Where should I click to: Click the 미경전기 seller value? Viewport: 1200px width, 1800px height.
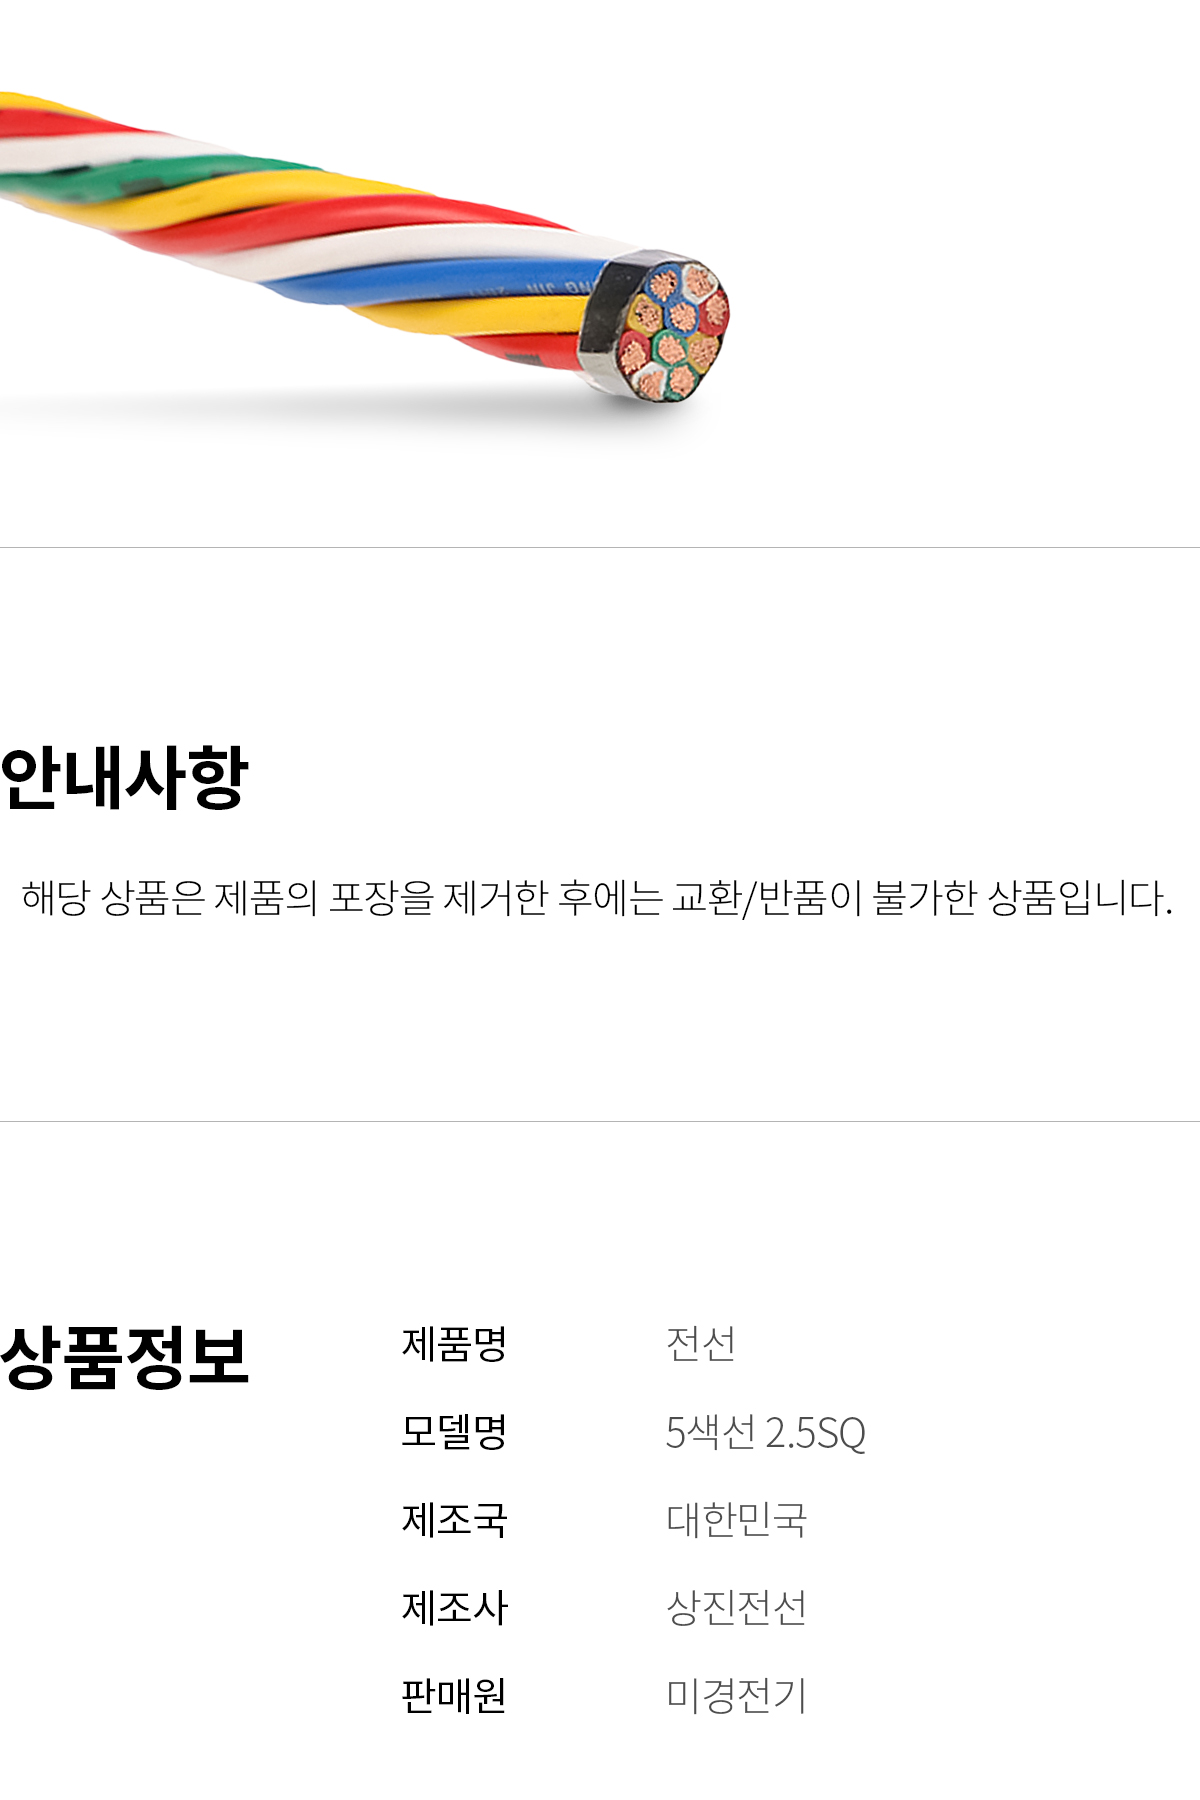coord(736,1696)
